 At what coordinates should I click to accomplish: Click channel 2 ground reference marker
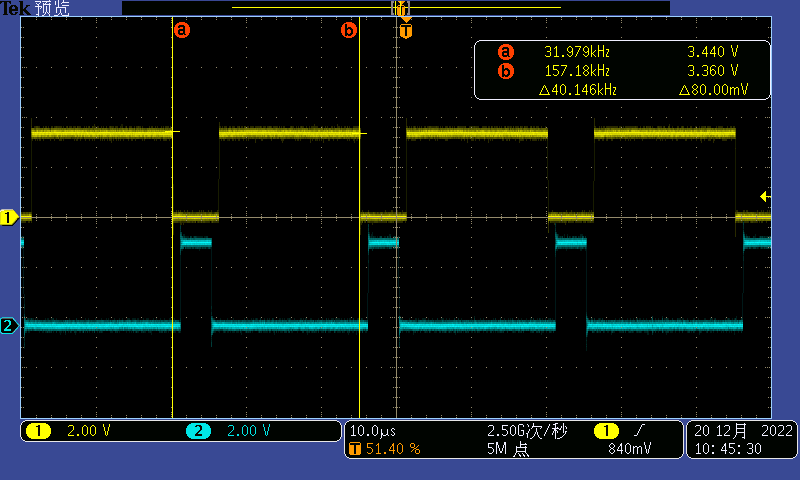9,325
